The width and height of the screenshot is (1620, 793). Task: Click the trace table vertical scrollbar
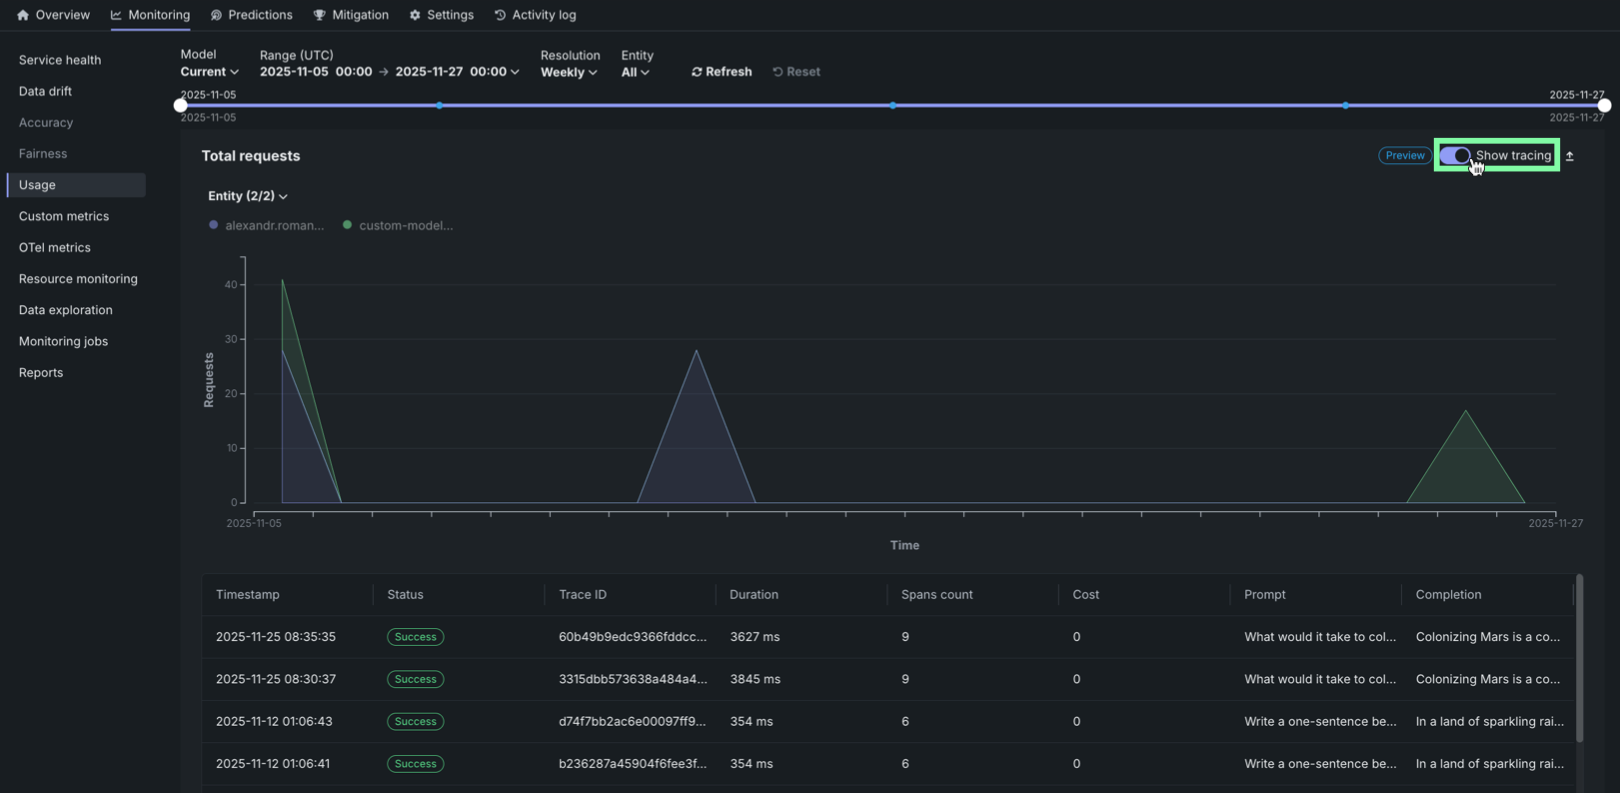coord(1579,658)
